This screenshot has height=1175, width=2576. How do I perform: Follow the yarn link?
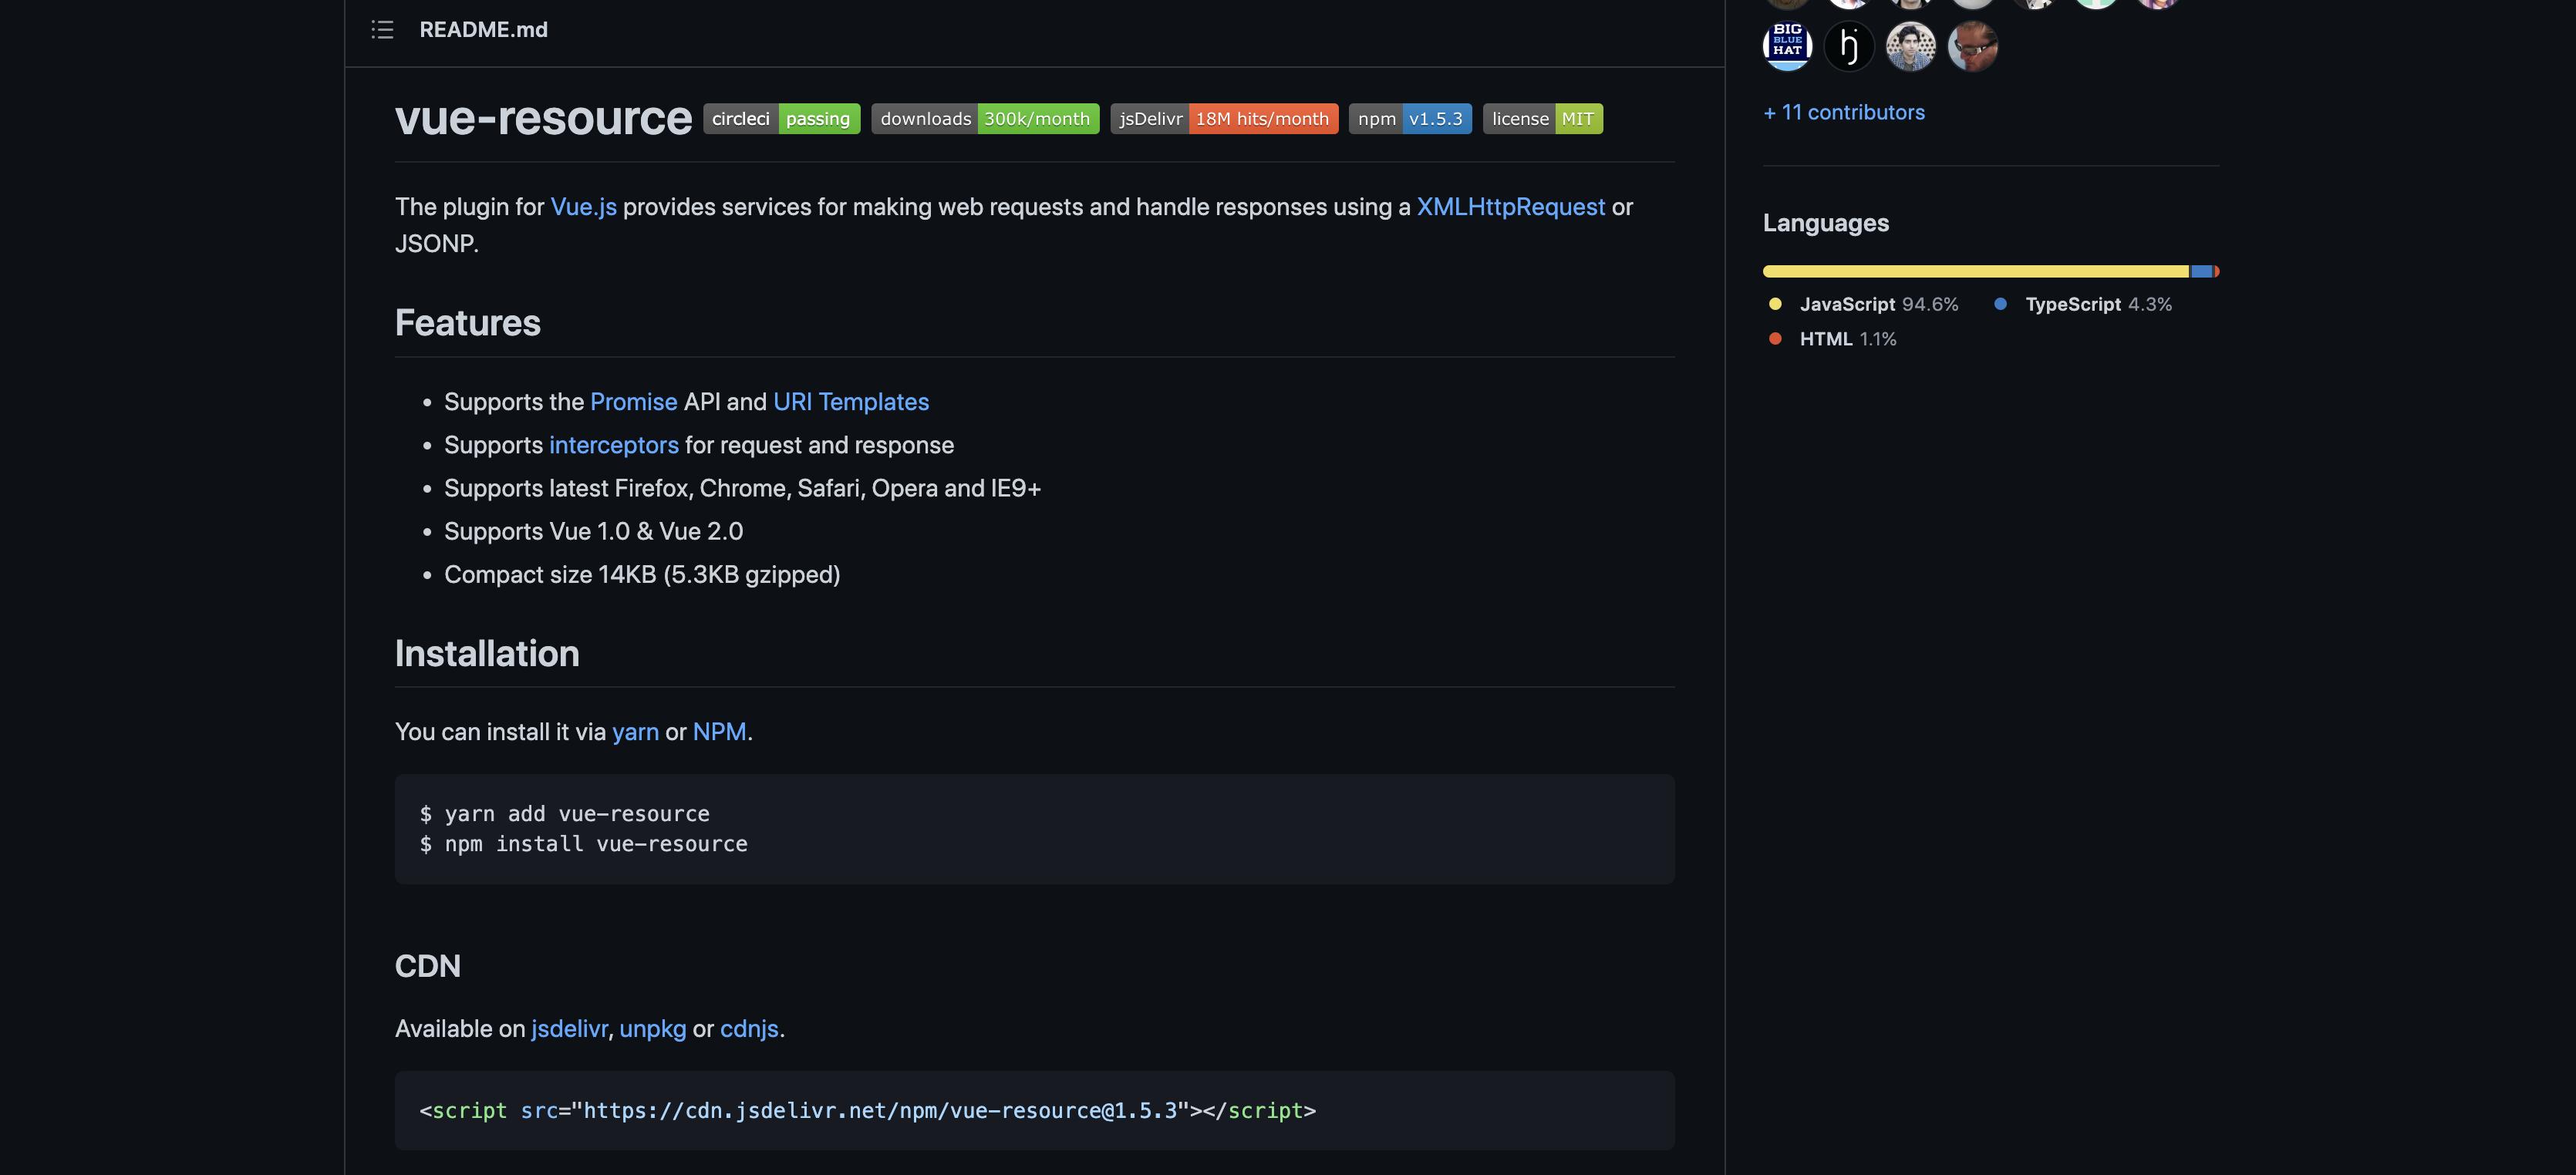(635, 732)
